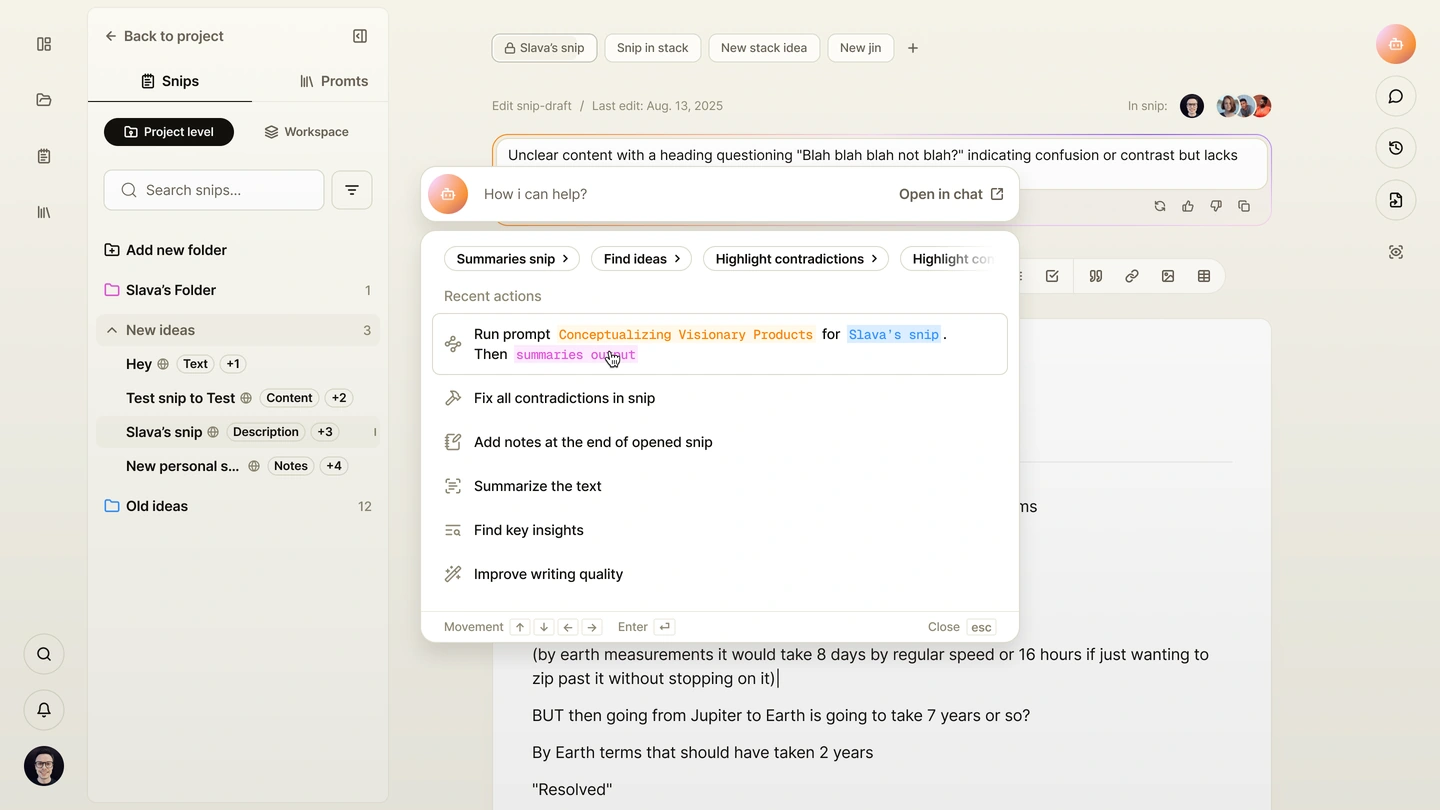Insert a checklist from the toolbar
Screen dimensions: 1440x810
point(1052,276)
